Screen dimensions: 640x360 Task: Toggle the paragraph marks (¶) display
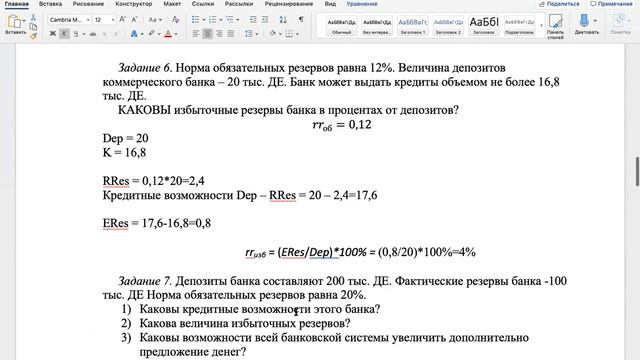(301, 20)
